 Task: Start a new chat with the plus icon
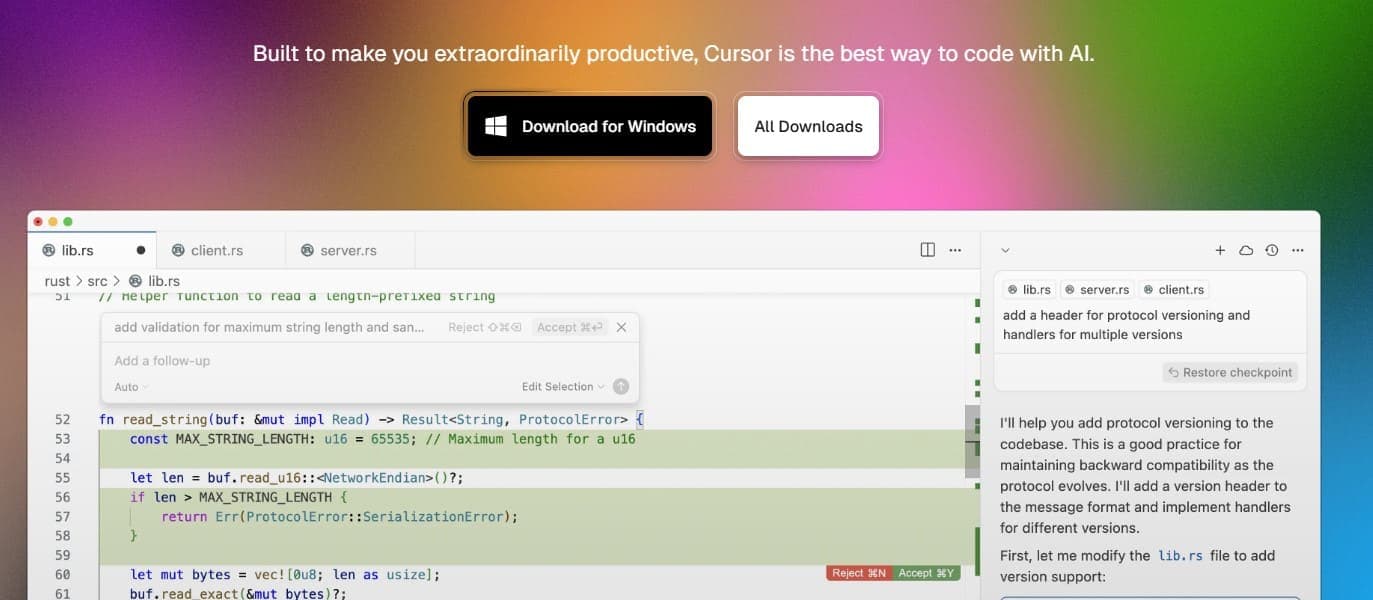click(1220, 250)
